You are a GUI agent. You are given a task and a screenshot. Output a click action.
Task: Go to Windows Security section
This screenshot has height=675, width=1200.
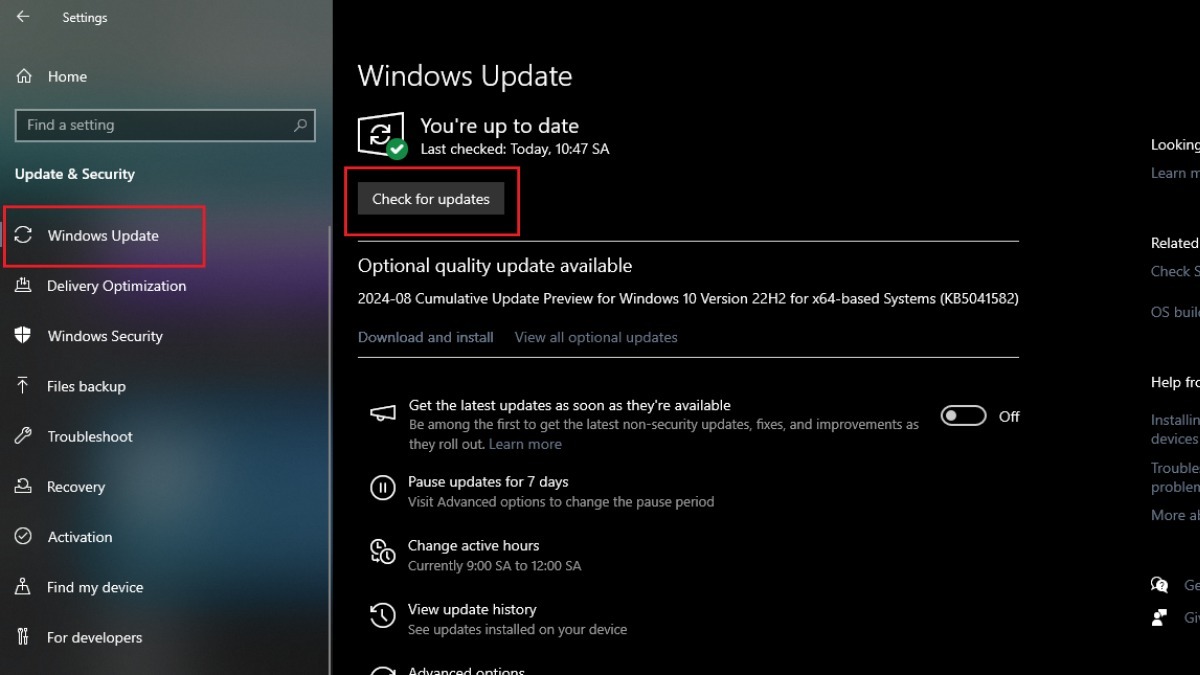[x=105, y=336]
